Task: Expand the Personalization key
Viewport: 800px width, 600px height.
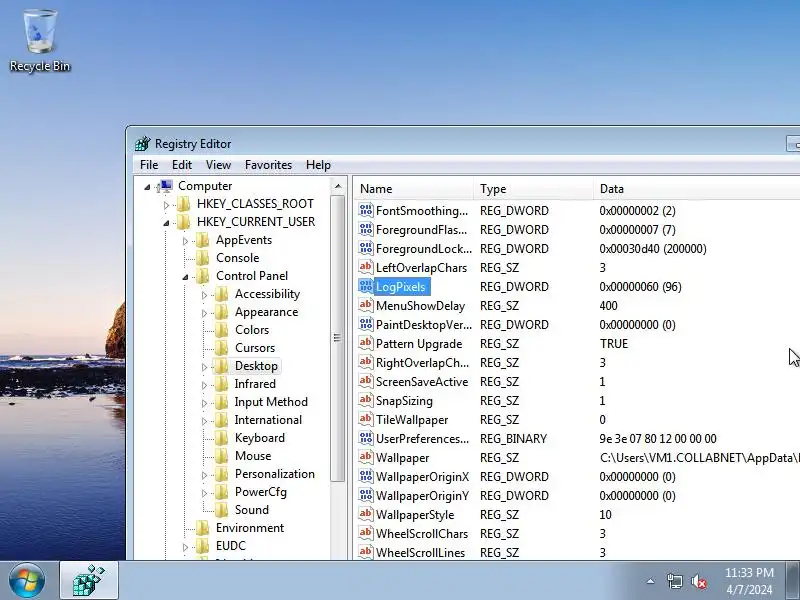Action: click(204, 475)
